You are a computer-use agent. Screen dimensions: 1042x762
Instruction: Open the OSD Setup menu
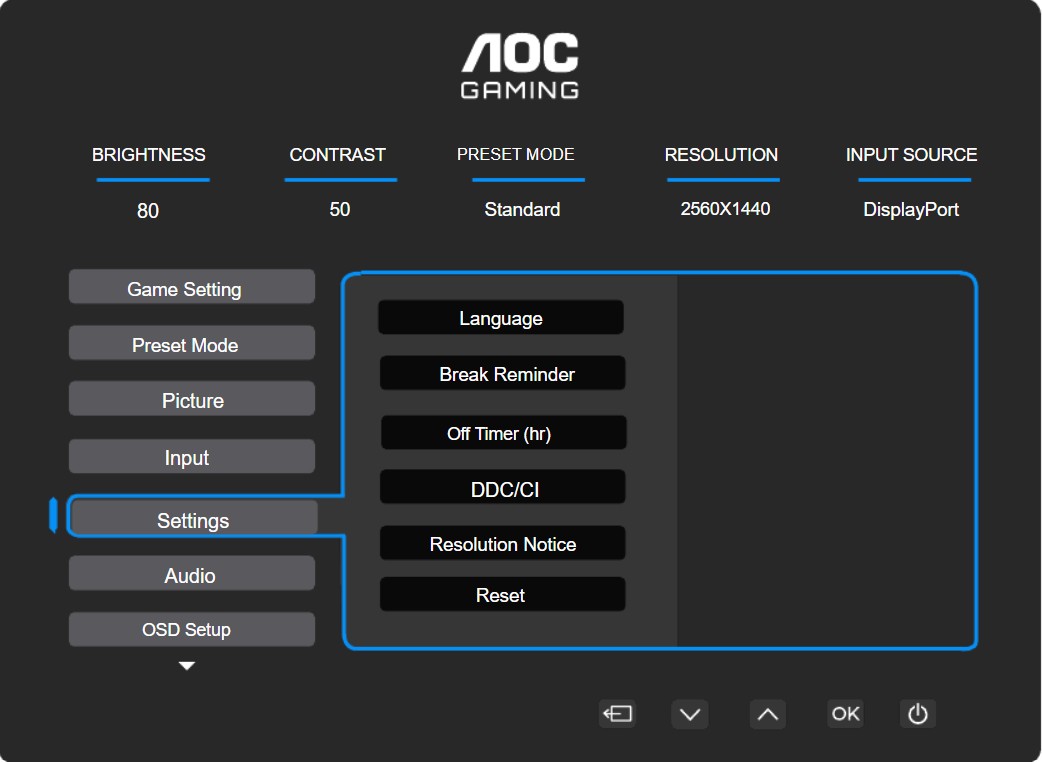point(191,630)
